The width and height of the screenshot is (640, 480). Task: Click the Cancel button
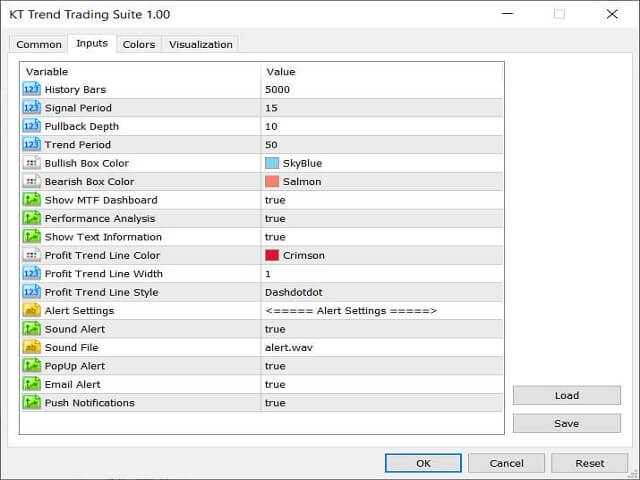(x=506, y=463)
